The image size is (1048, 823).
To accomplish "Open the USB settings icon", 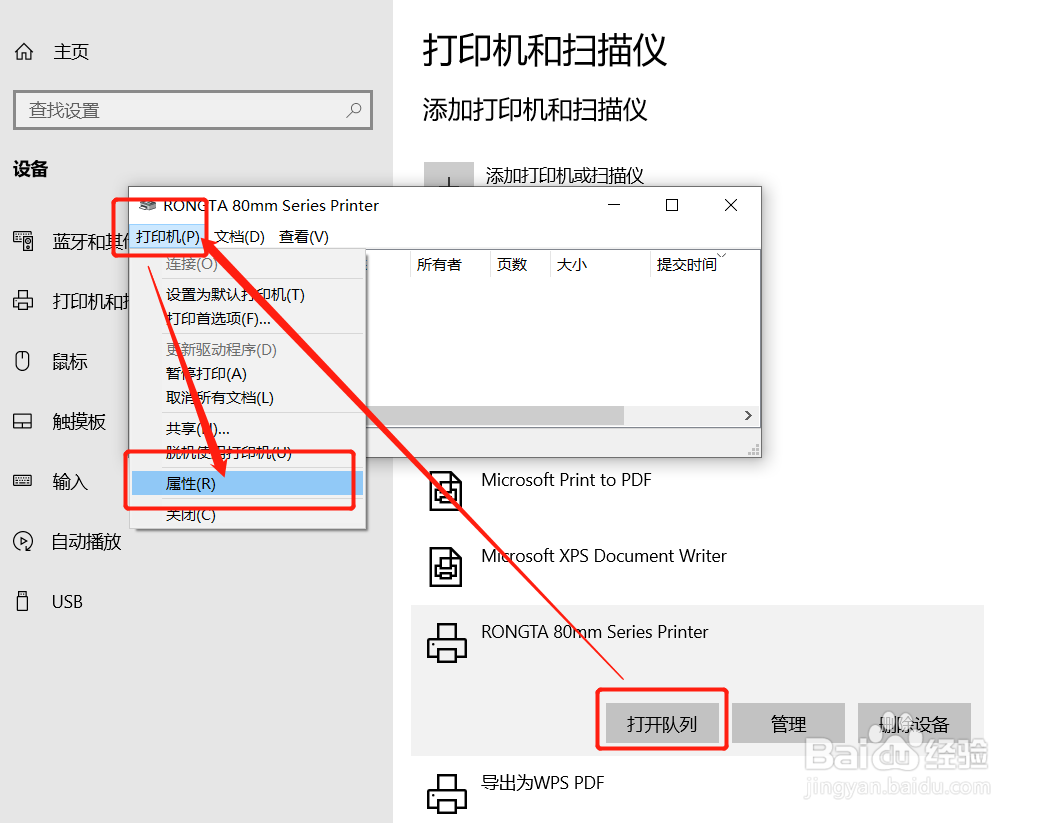I will [23, 601].
